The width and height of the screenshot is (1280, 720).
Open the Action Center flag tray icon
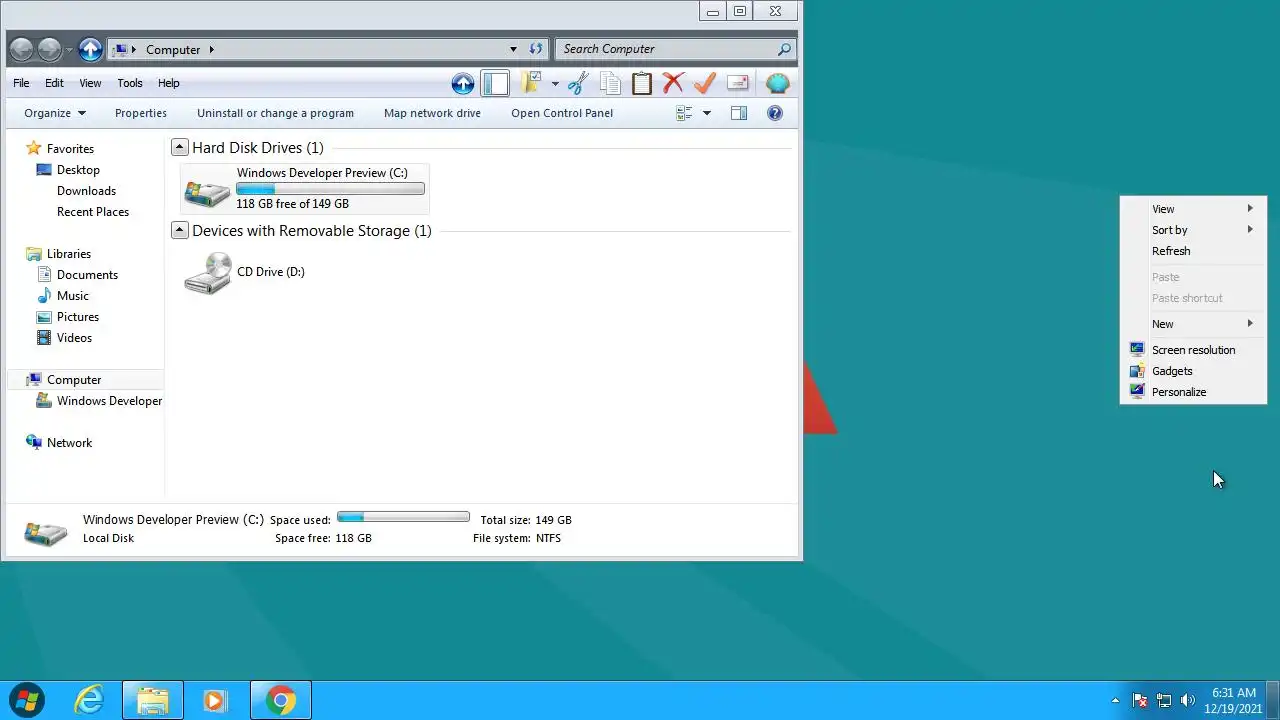1139,700
